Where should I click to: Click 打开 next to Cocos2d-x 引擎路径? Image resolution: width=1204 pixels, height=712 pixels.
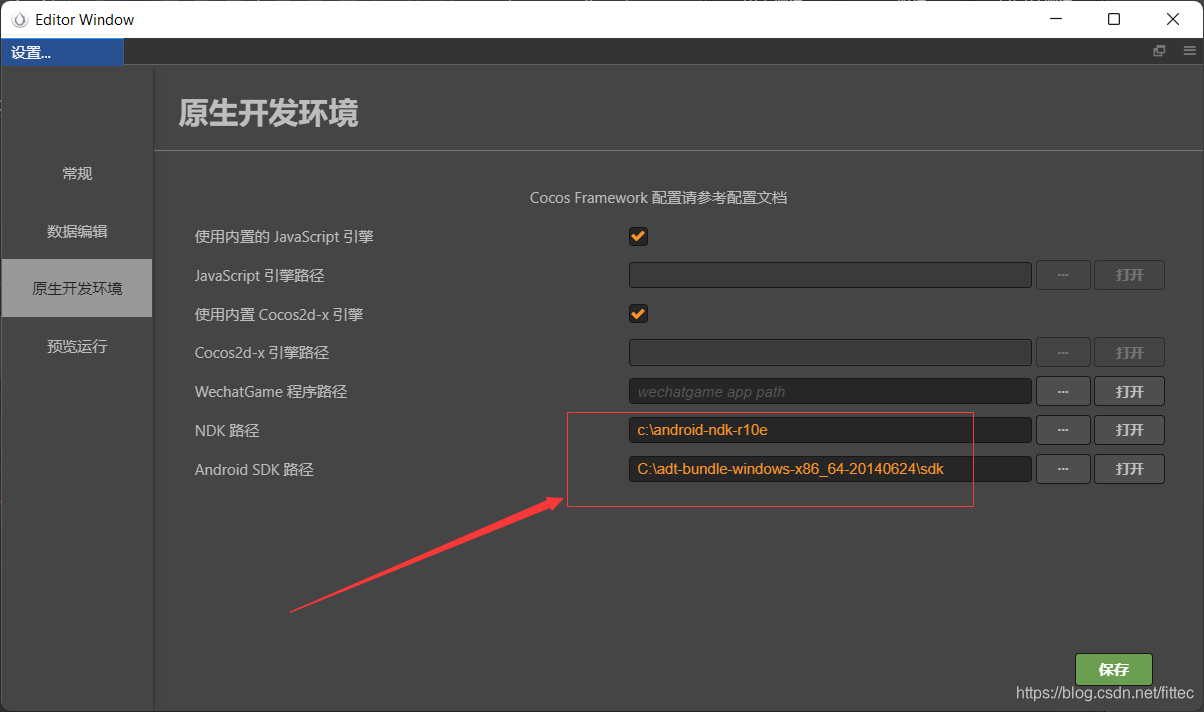pos(1130,353)
